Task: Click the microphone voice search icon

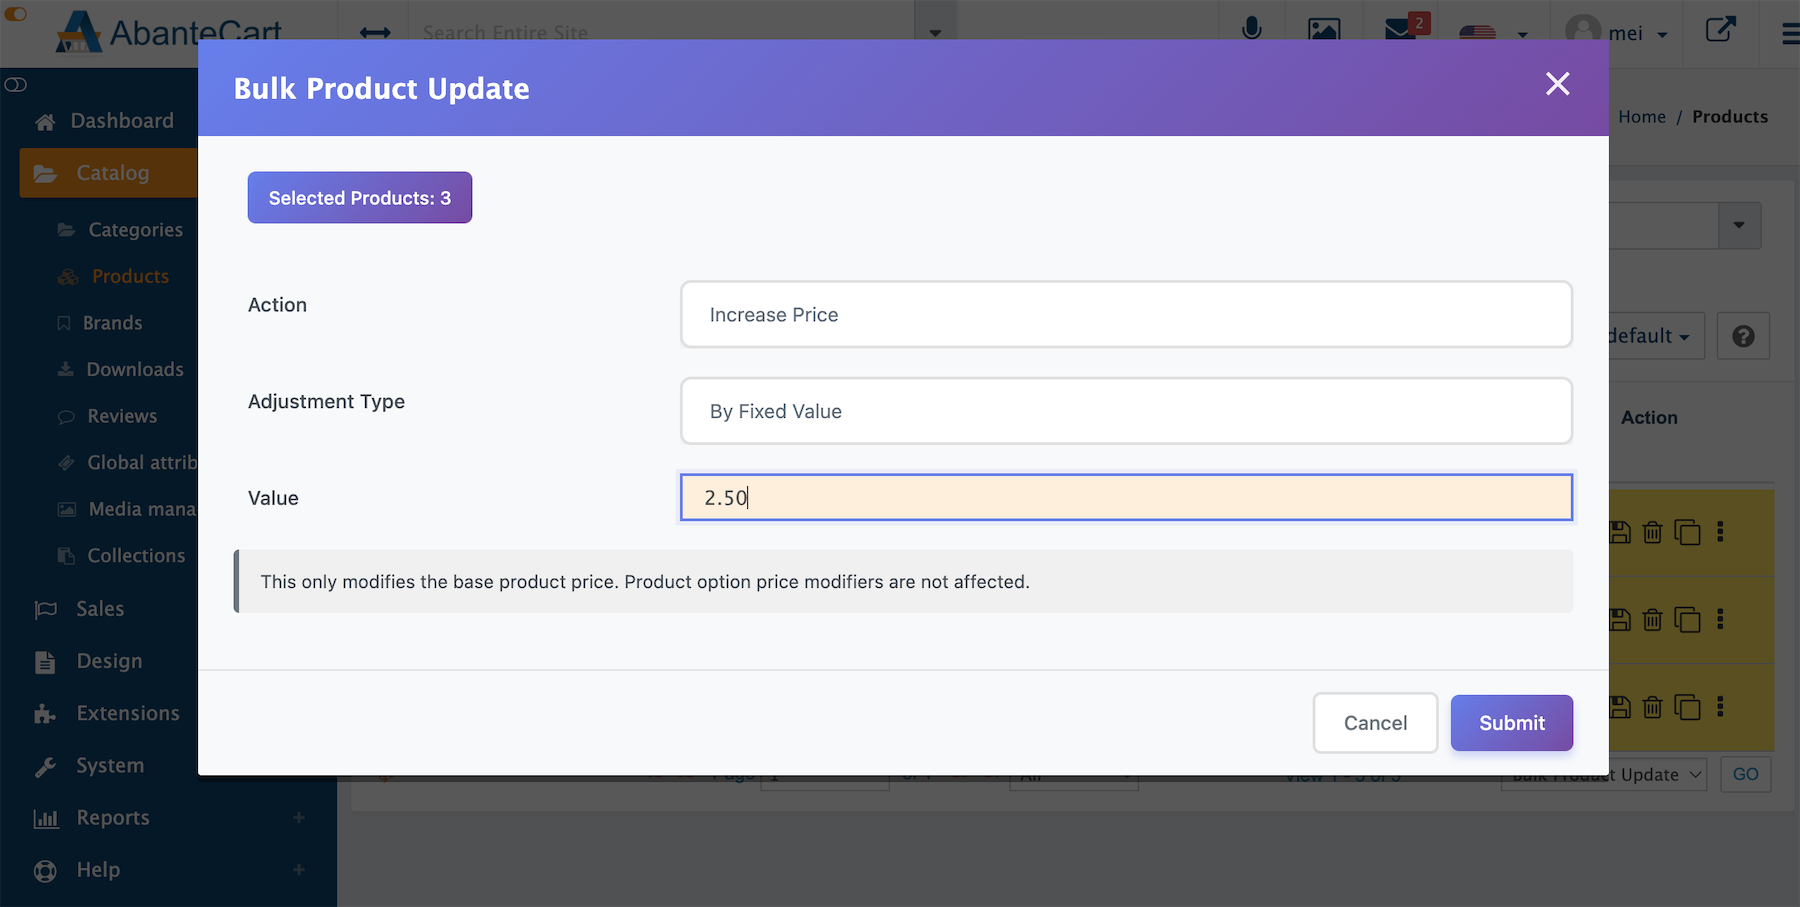Action: [x=1251, y=29]
